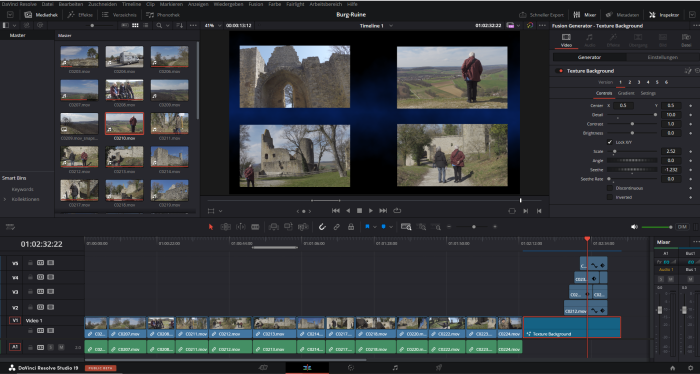This screenshot has height=374, width=700.
Task: Toggle the Linked Selection chain icon
Action: click(x=337, y=227)
